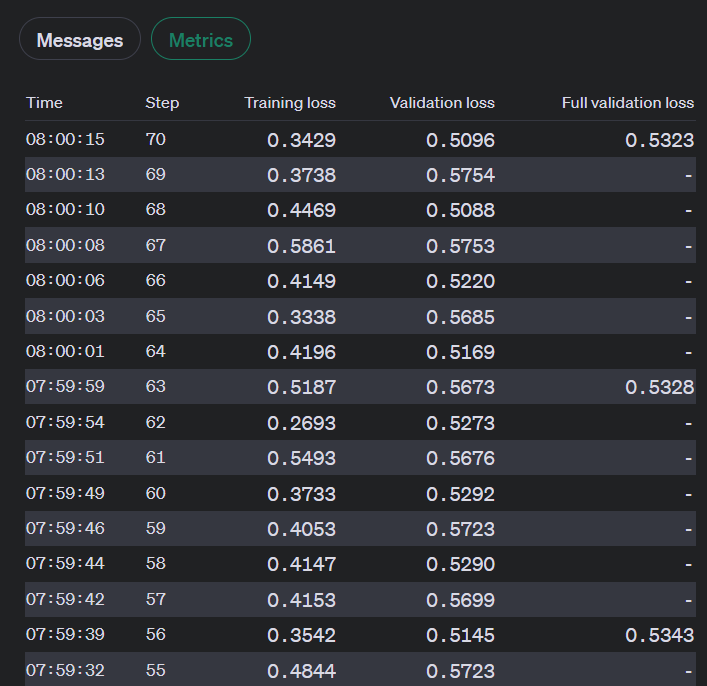Click the Validation loss column header

pos(442,103)
